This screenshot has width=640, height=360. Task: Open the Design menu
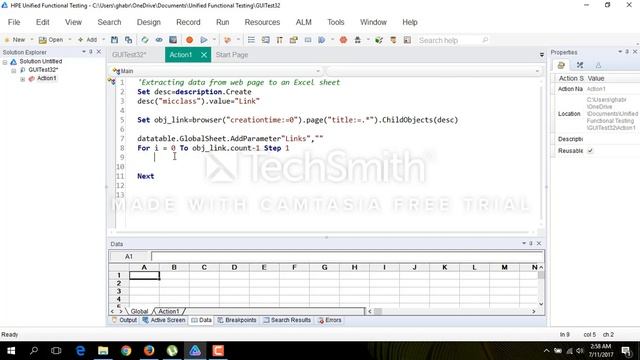[x=149, y=22]
